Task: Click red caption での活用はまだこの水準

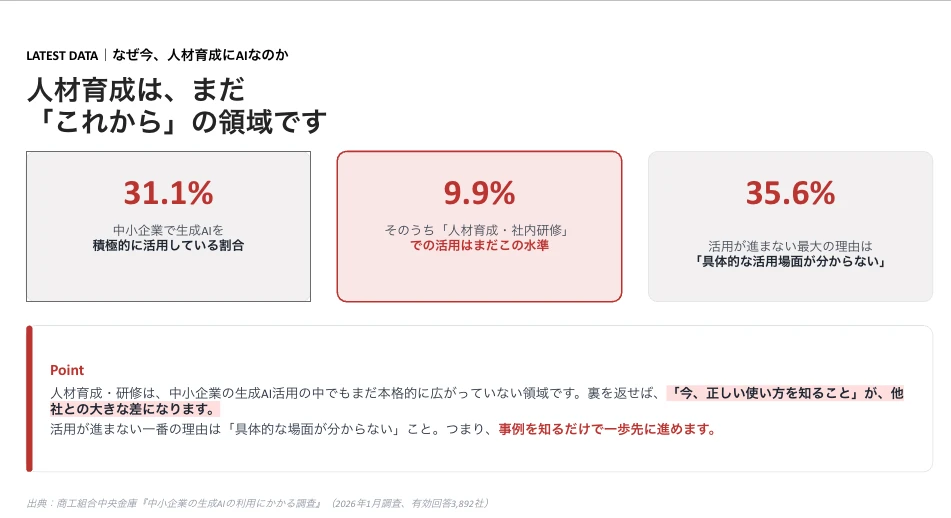Action: 479,246
